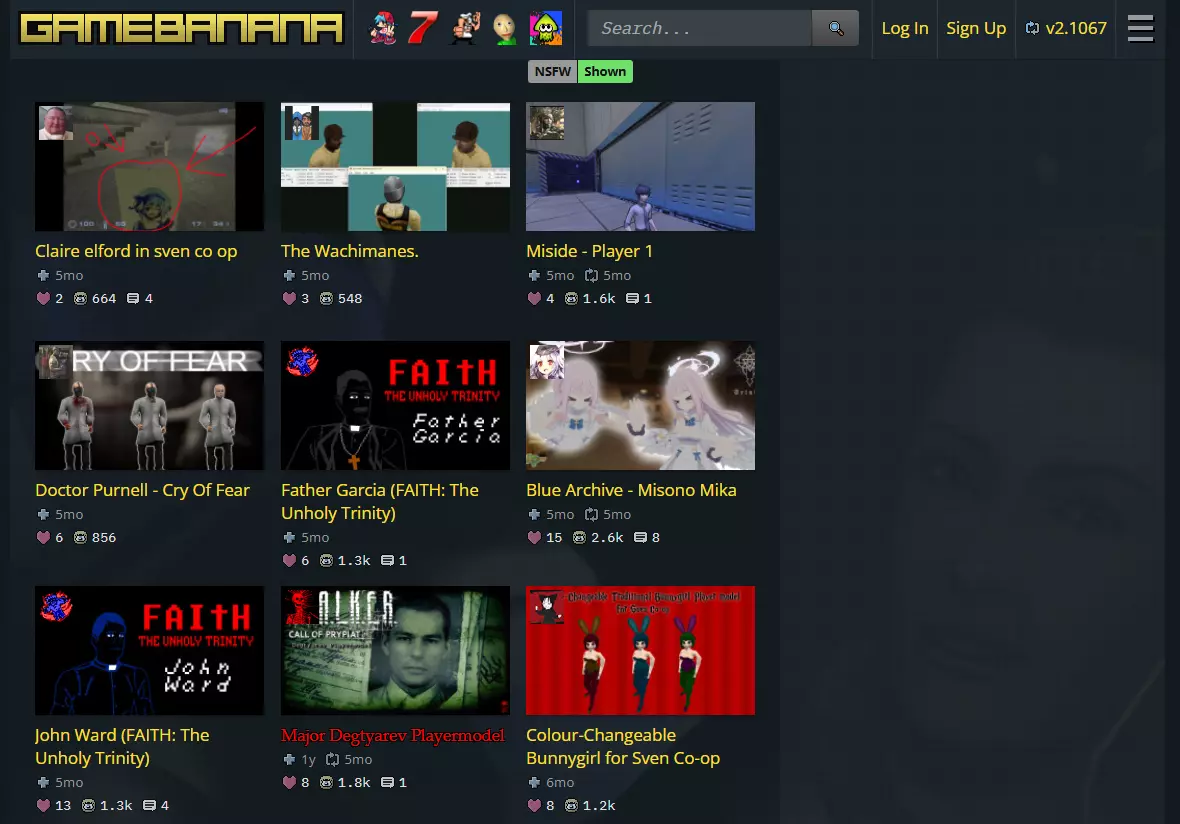Open the Sign Up link
This screenshot has width=1180, height=824.
(x=976, y=29)
